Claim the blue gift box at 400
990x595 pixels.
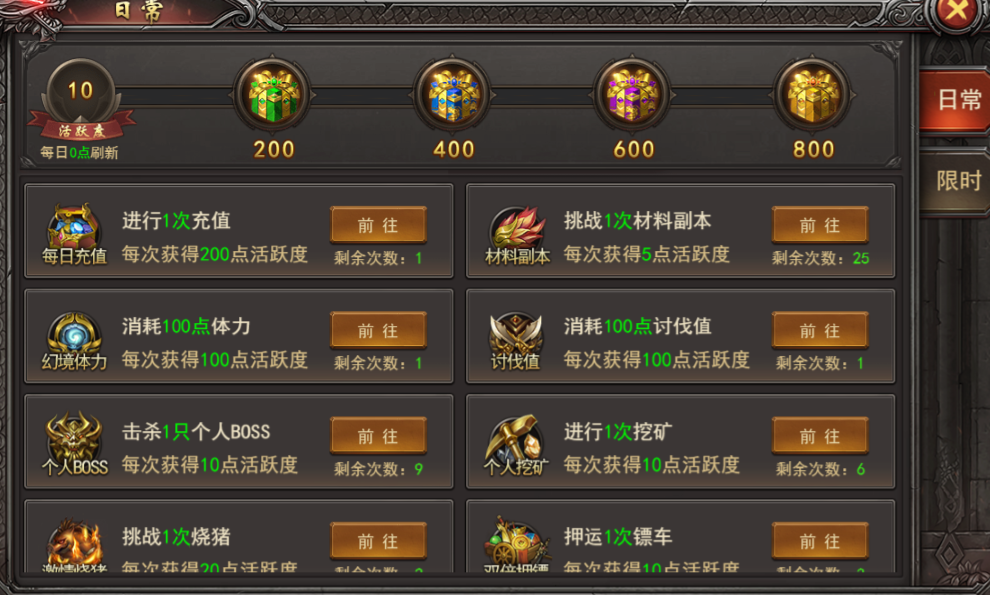[453, 95]
